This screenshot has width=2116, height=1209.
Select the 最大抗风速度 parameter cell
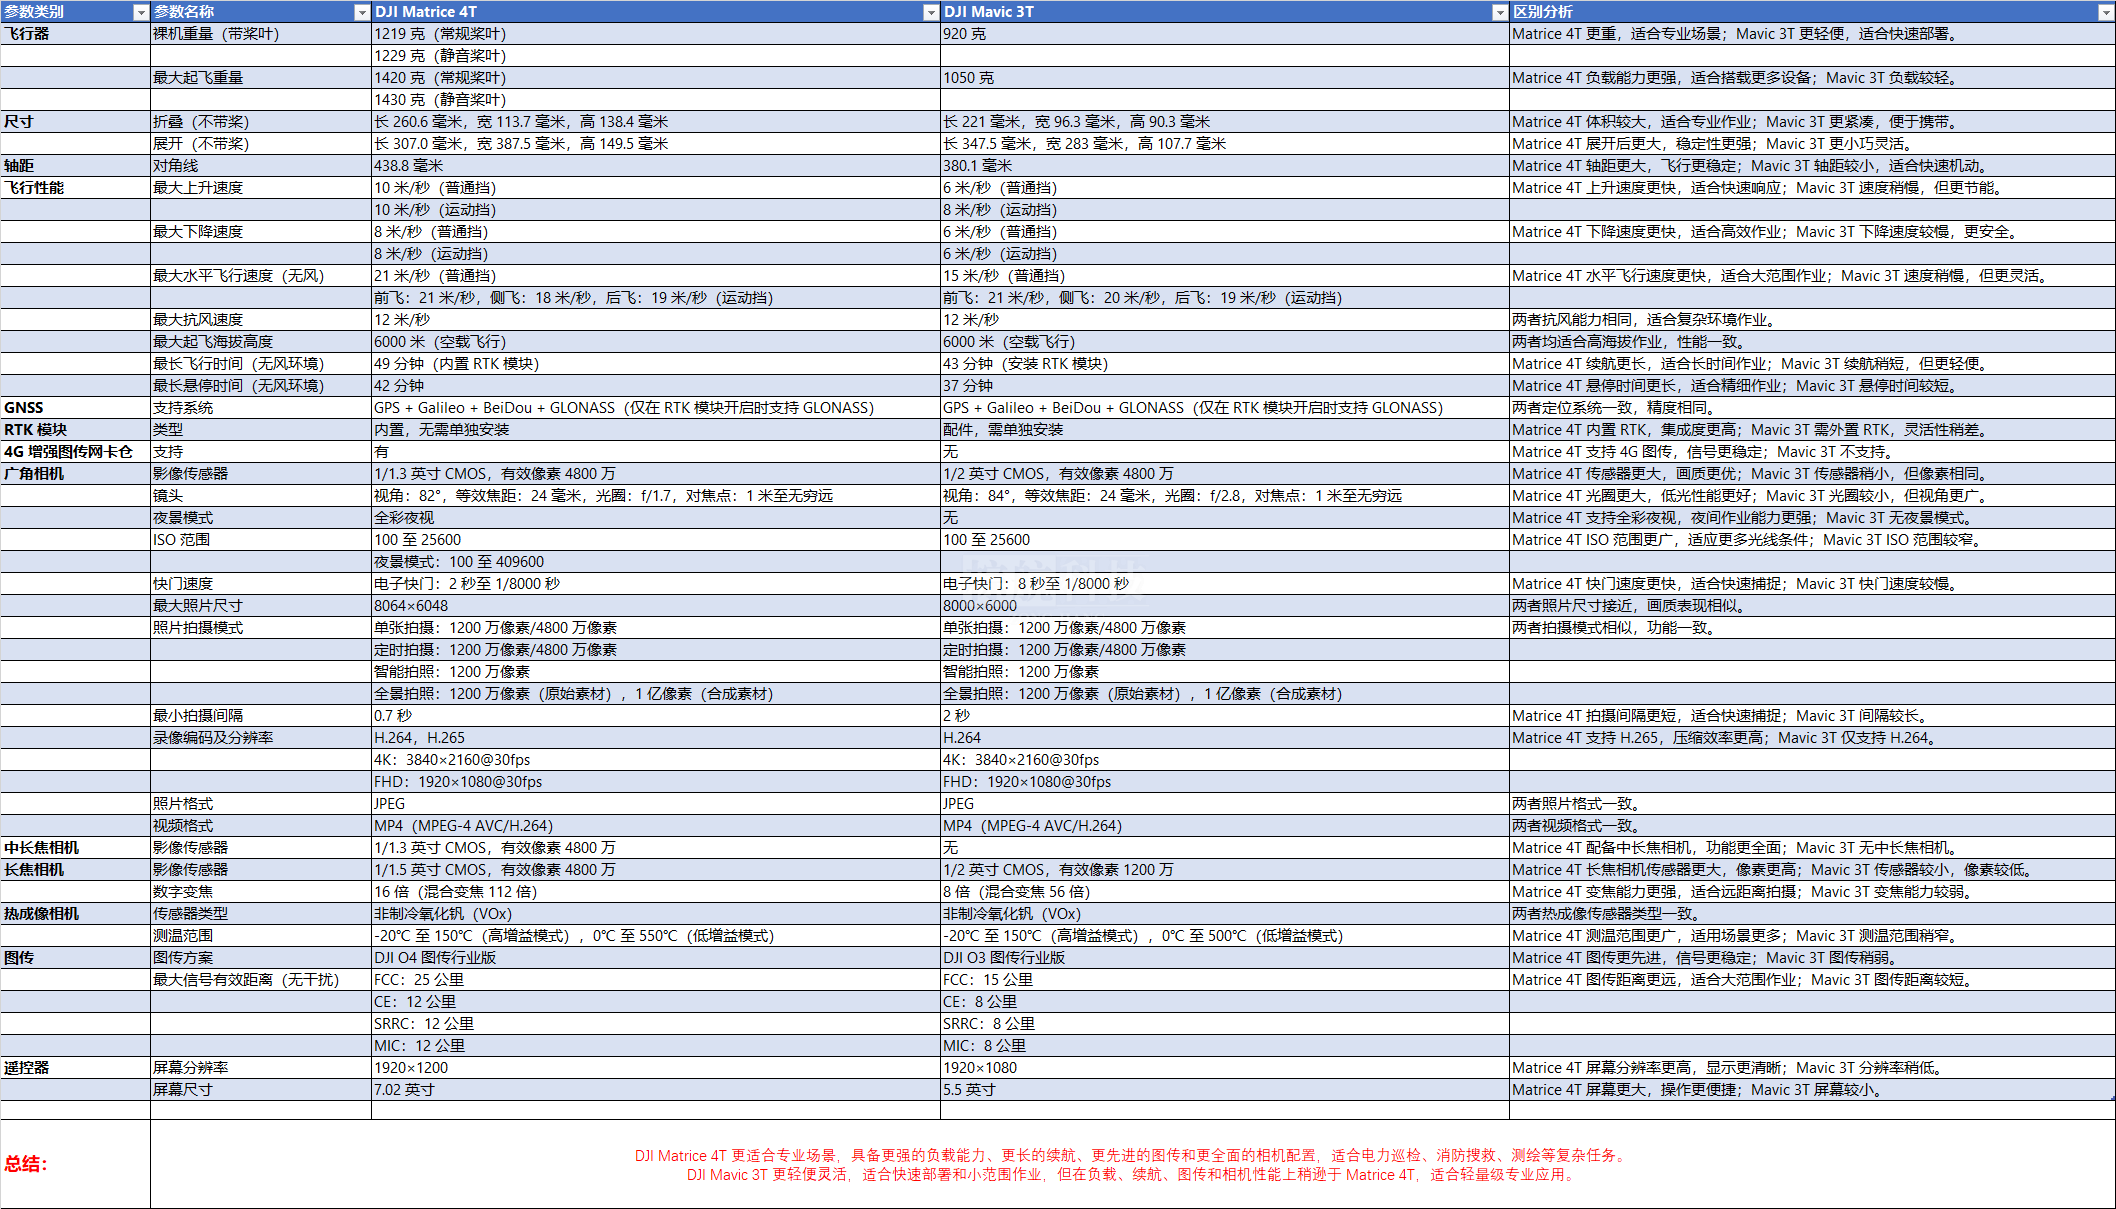260,320
